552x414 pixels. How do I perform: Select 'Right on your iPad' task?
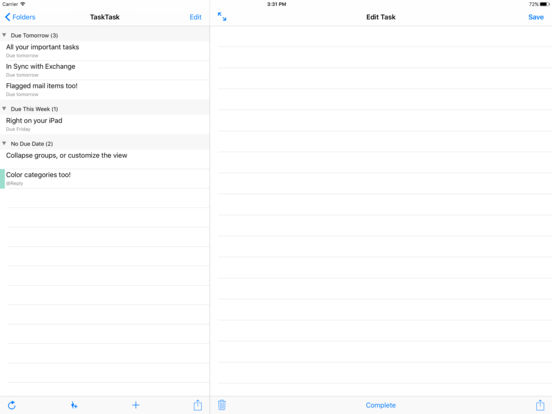[105, 124]
